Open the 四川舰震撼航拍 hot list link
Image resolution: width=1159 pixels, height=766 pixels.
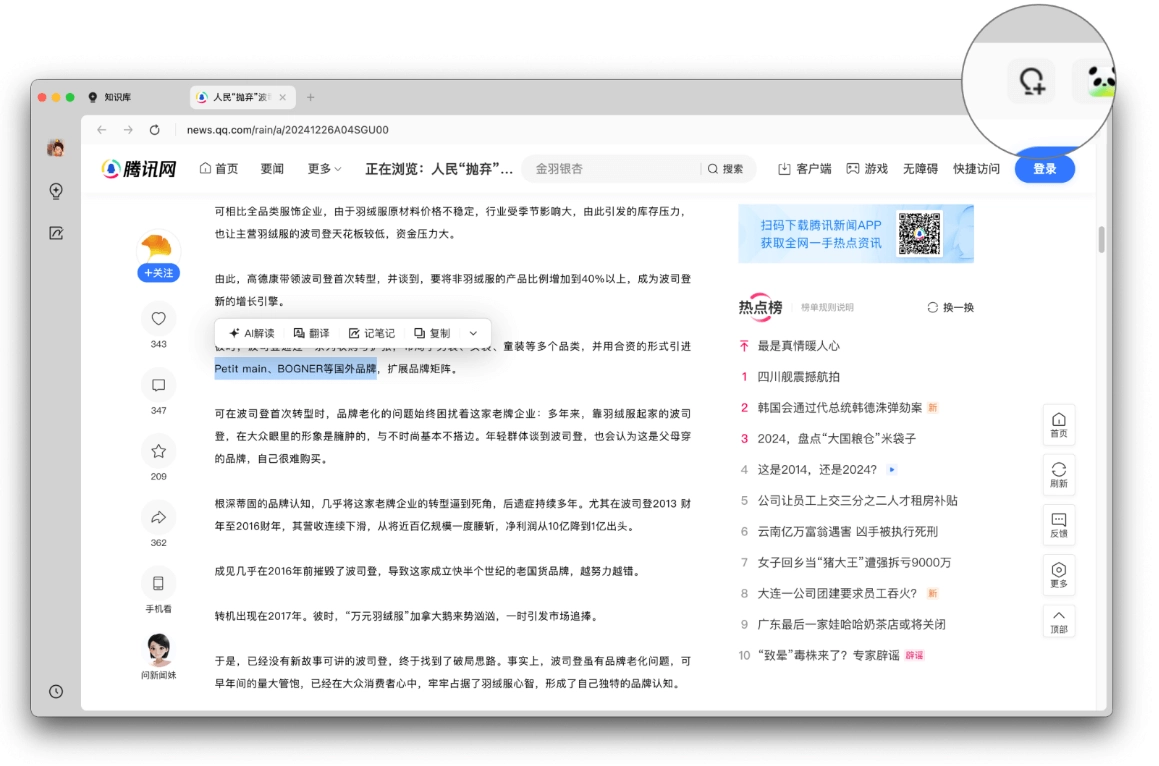[x=798, y=377]
